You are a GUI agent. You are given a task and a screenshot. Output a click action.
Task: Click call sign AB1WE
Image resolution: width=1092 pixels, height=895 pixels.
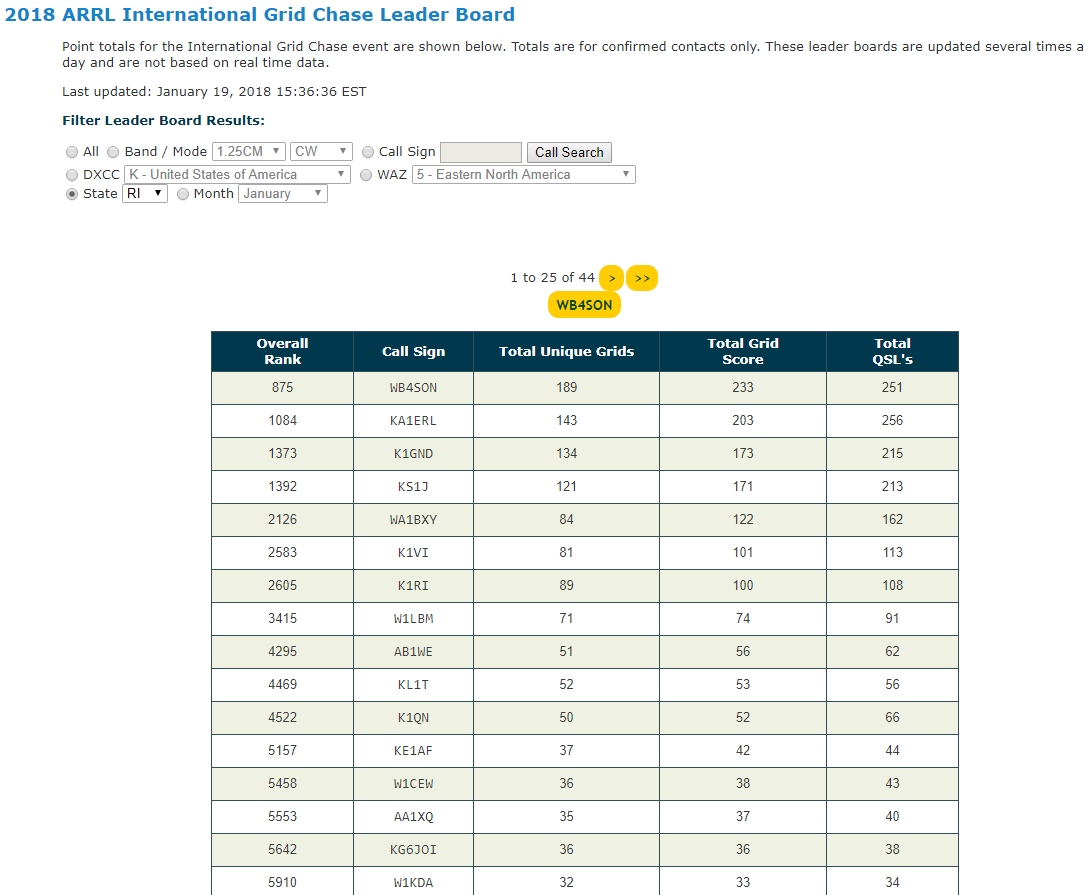tap(413, 651)
